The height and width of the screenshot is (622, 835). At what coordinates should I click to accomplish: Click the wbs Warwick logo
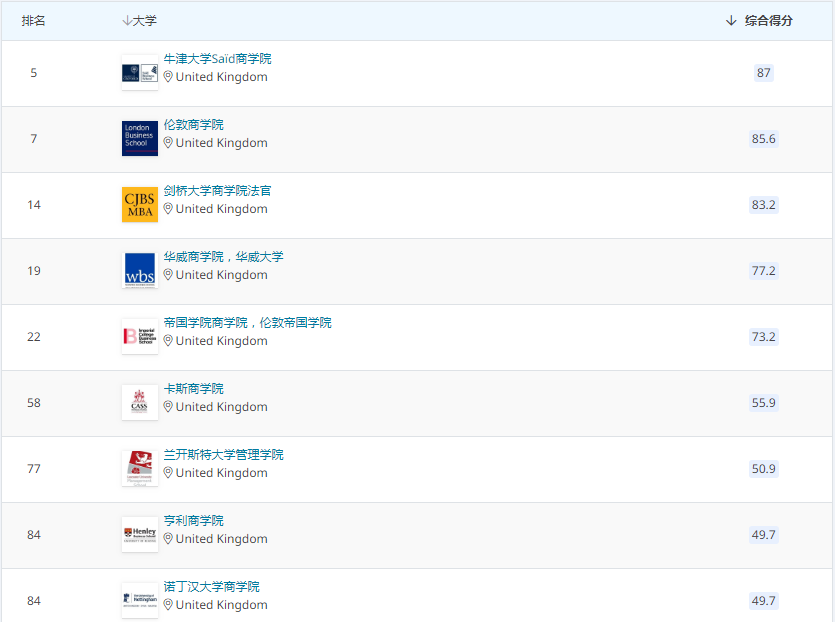click(x=140, y=271)
